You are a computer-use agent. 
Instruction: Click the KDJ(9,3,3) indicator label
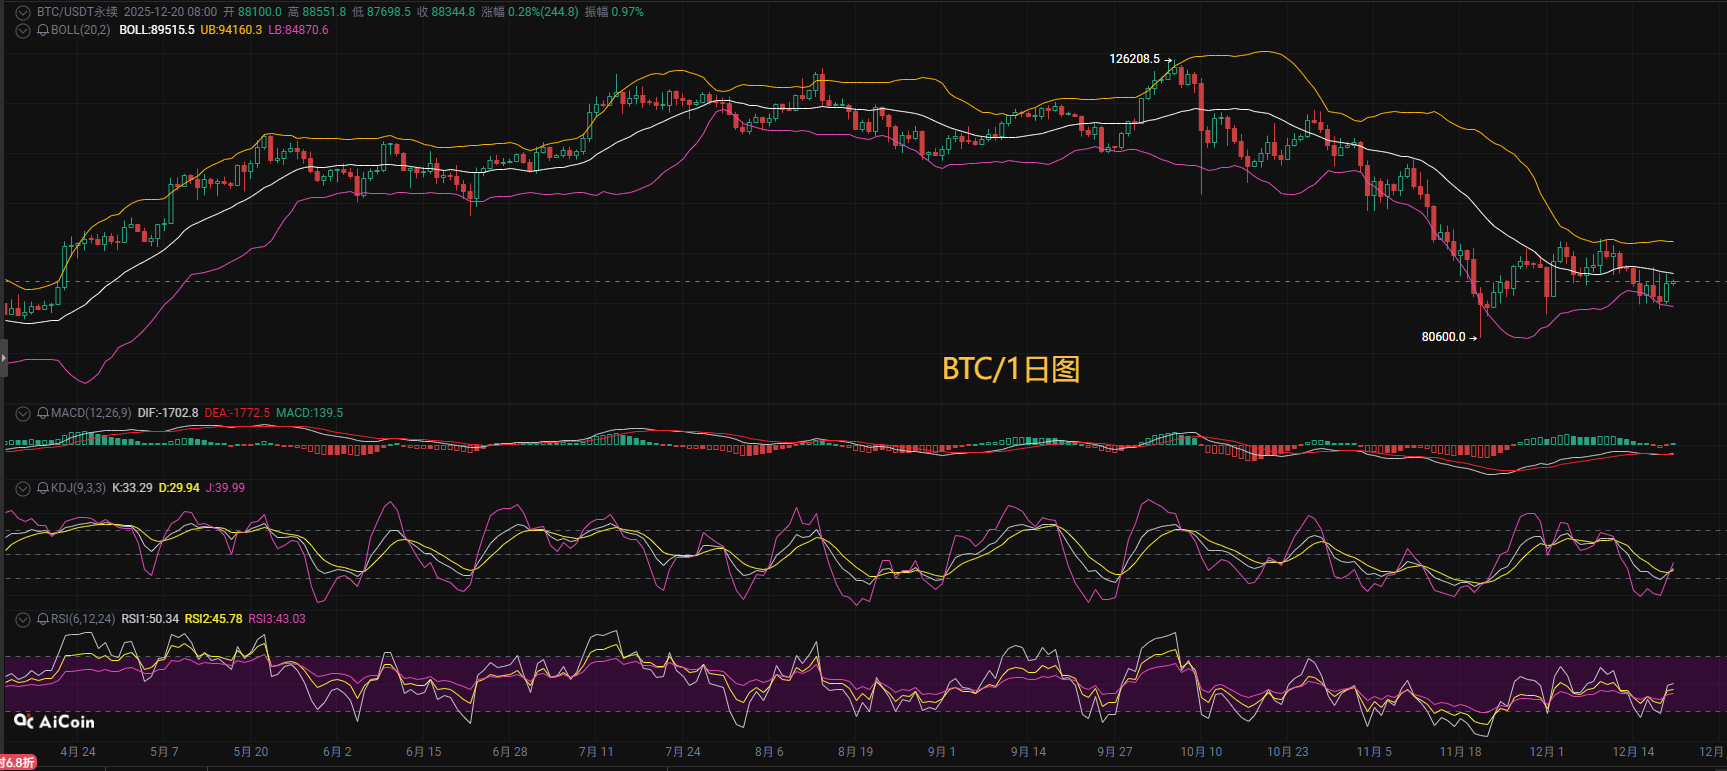click(x=78, y=488)
